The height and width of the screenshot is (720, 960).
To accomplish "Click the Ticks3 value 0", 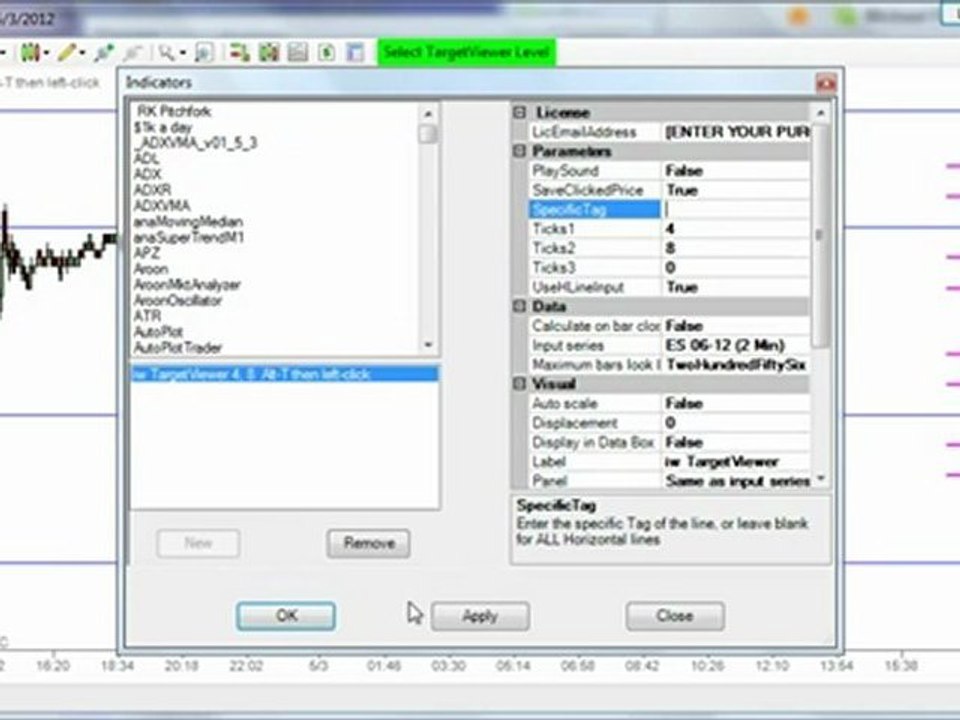I will click(737, 268).
